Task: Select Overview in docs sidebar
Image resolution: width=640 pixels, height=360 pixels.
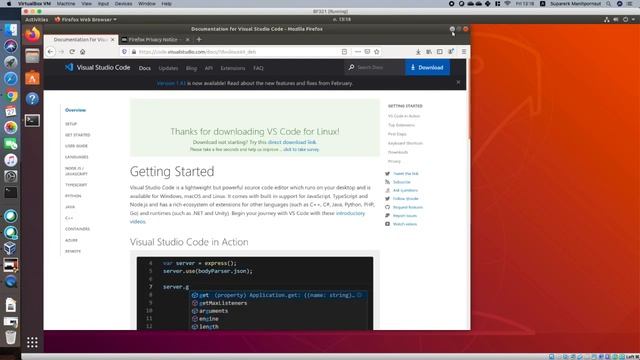Action: [x=76, y=110]
